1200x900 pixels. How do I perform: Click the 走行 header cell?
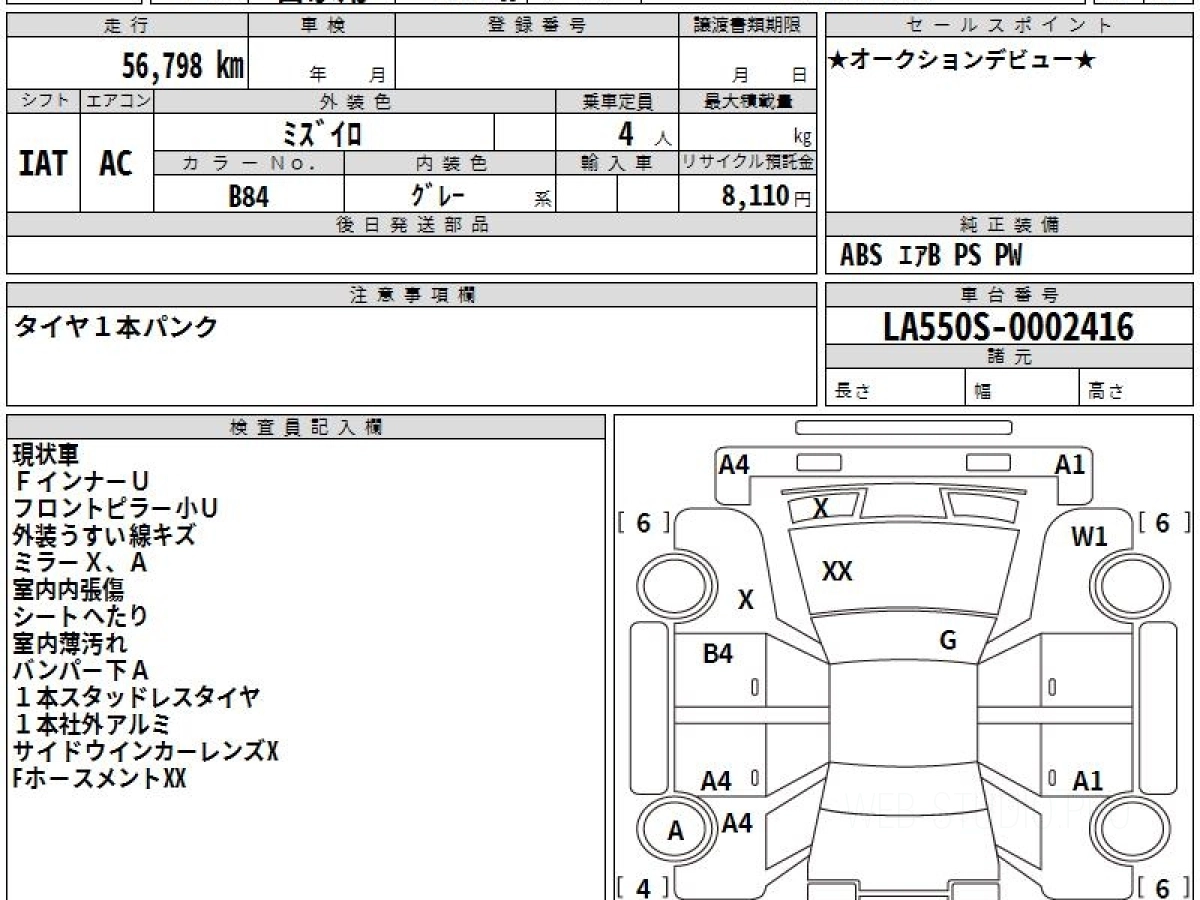coord(126,26)
